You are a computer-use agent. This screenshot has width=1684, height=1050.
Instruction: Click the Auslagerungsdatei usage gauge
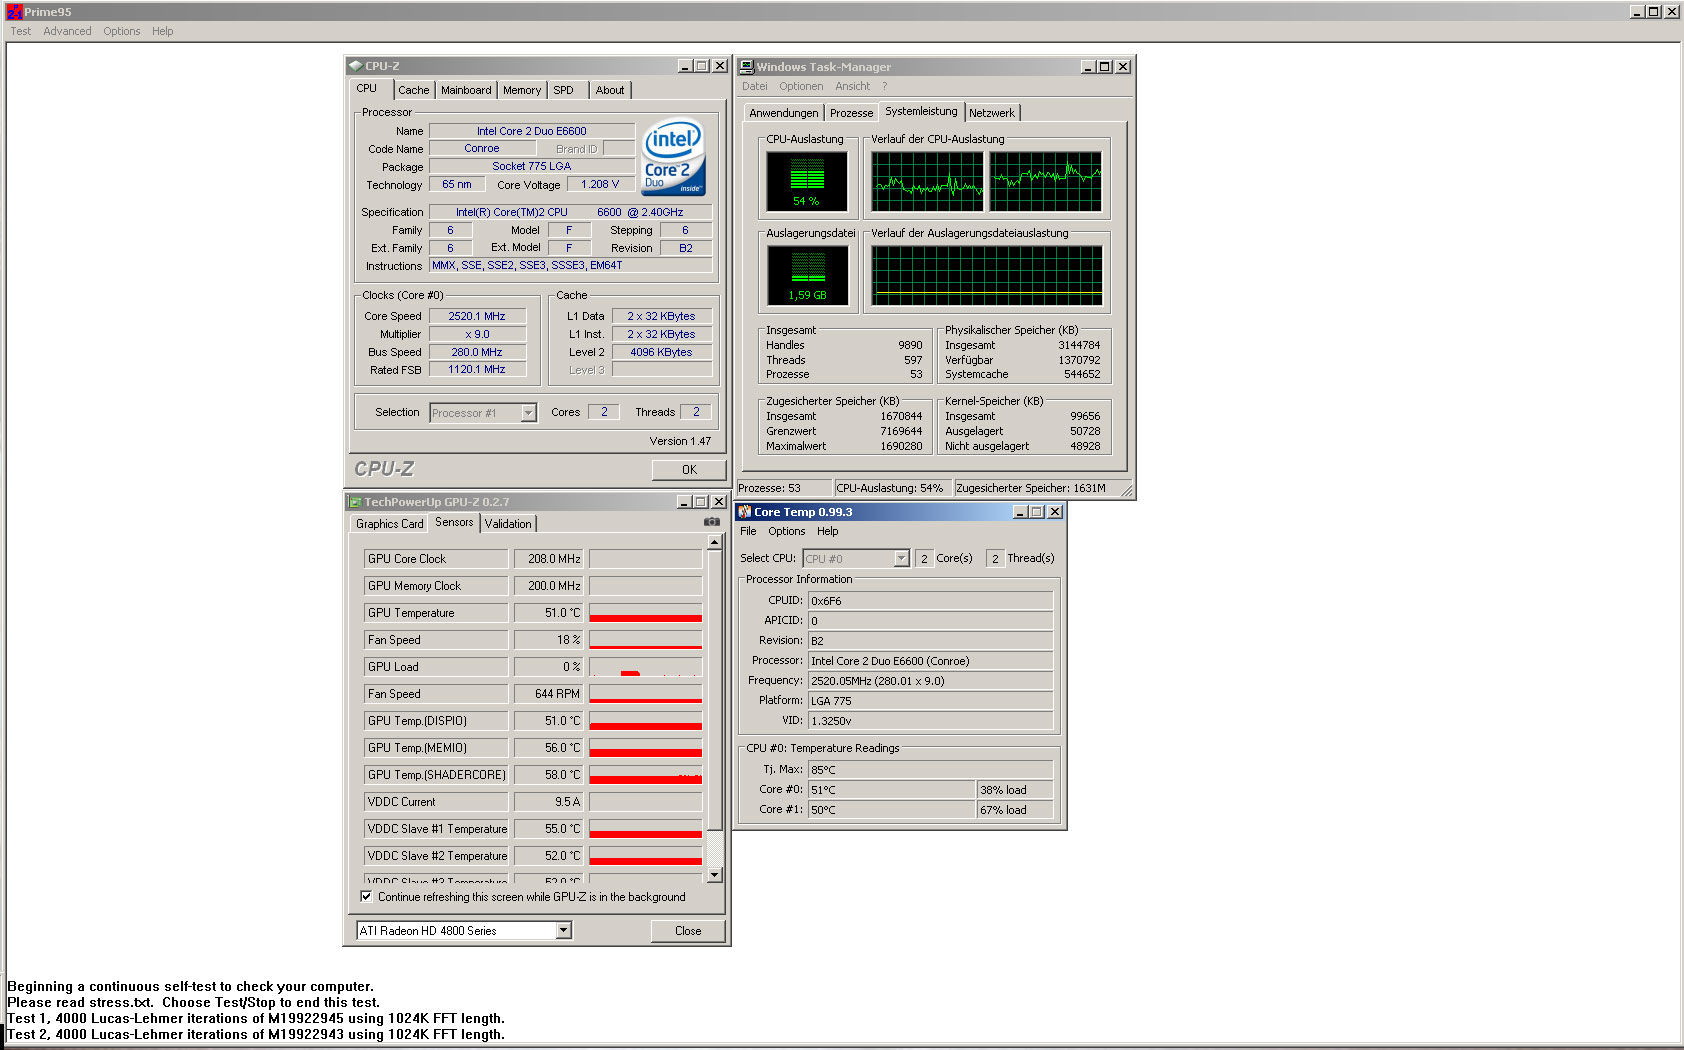click(807, 275)
